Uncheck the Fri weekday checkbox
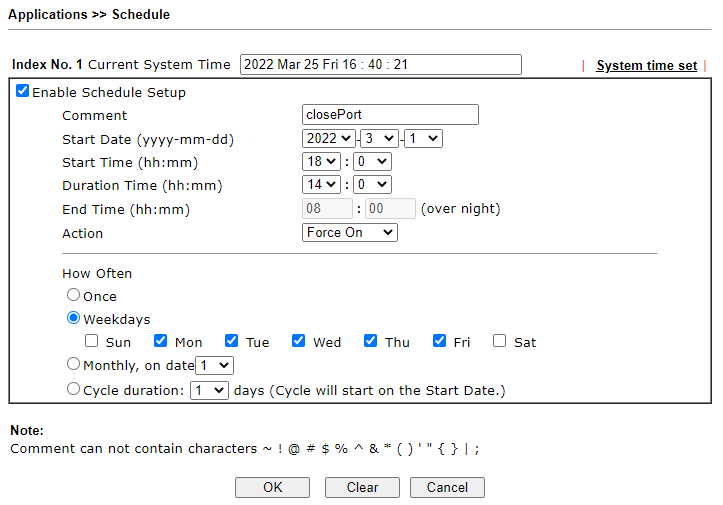The image size is (723, 505). click(439, 341)
